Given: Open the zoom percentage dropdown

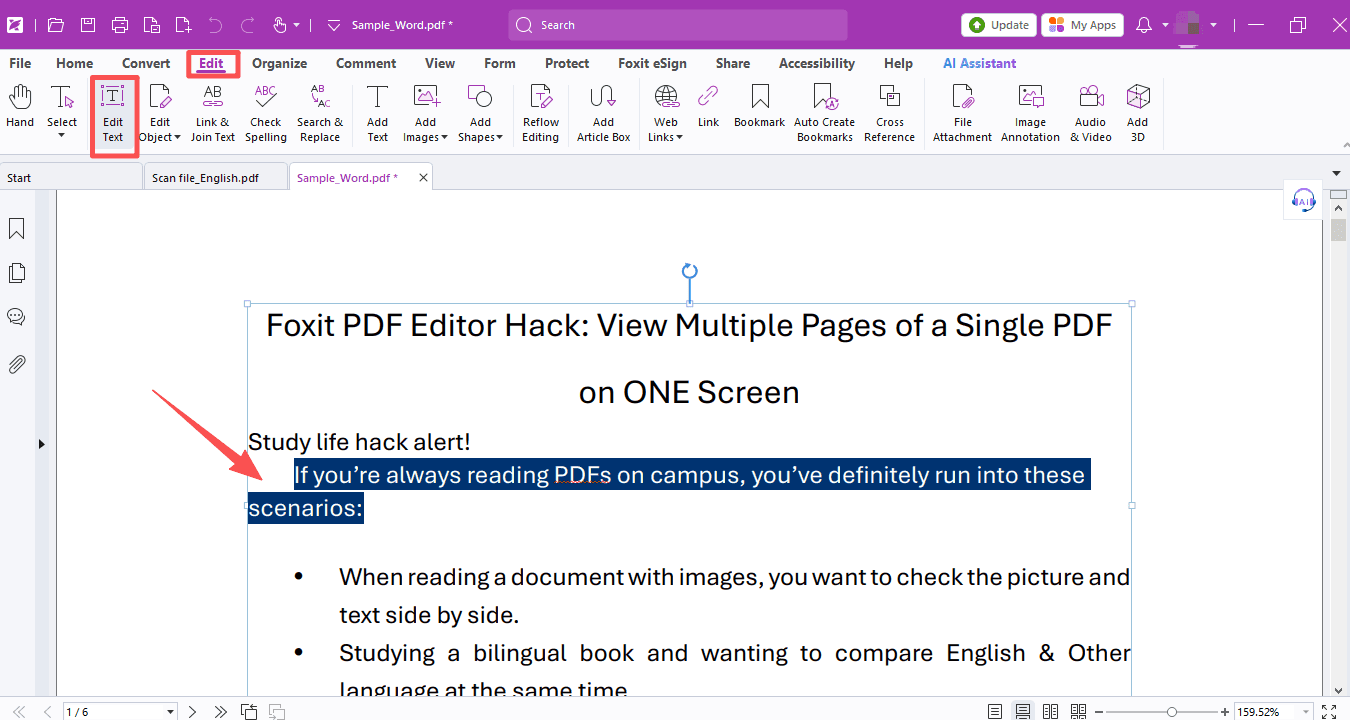Looking at the screenshot, I should 1303,712.
